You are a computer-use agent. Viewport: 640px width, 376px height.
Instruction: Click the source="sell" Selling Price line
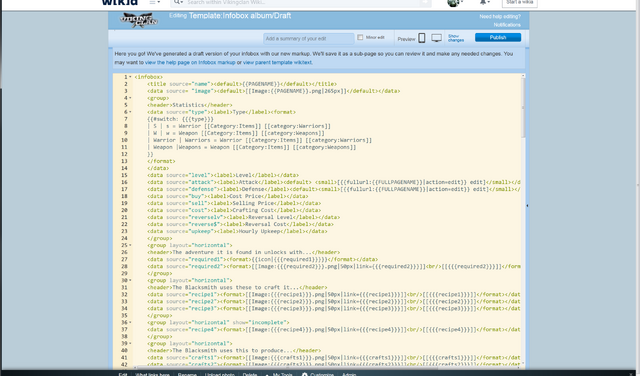[x=234, y=203]
